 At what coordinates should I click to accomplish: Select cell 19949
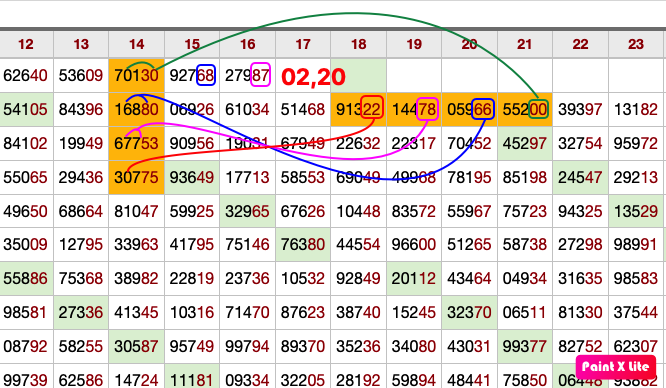(81, 144)
